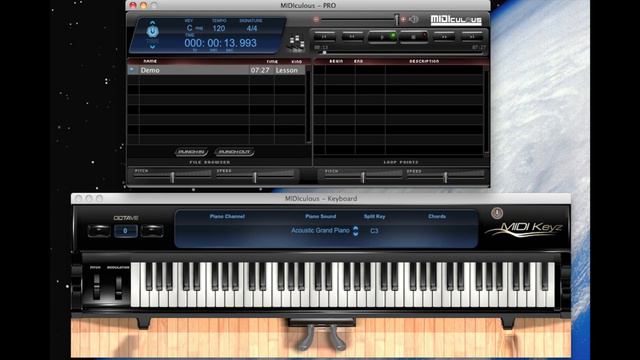
Task: Click the fast-forward transport button
Action: pyautogui.click(x=444, y=37)
